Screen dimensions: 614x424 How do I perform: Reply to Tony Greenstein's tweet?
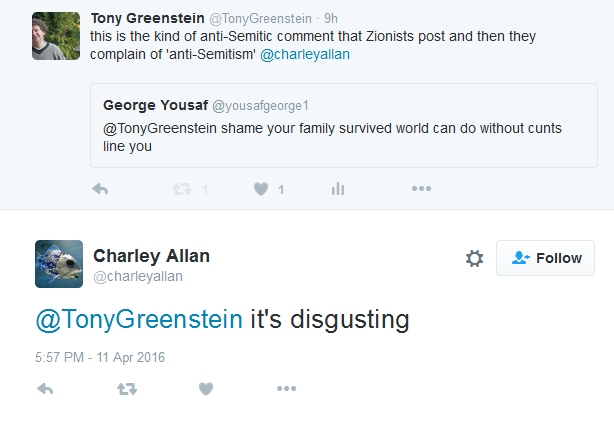tap(100, 189)
